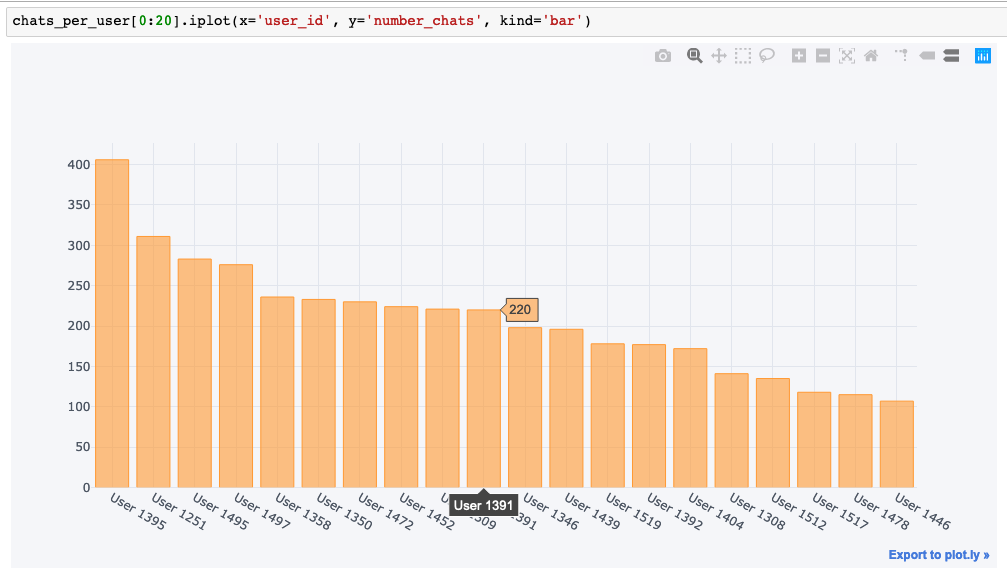Click the 'User 1350' x-axis label
Viewport: 1007px width, 575px height.
point(344,511)
